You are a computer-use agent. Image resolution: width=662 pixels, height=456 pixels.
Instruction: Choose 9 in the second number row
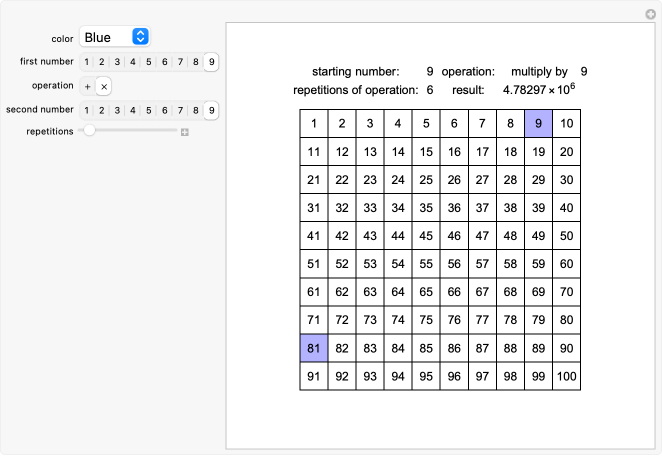coord(212,111)
